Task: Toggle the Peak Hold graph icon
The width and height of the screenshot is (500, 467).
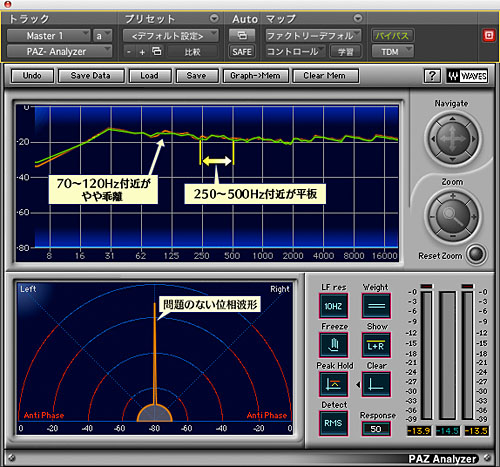Action: pos(333,384)
